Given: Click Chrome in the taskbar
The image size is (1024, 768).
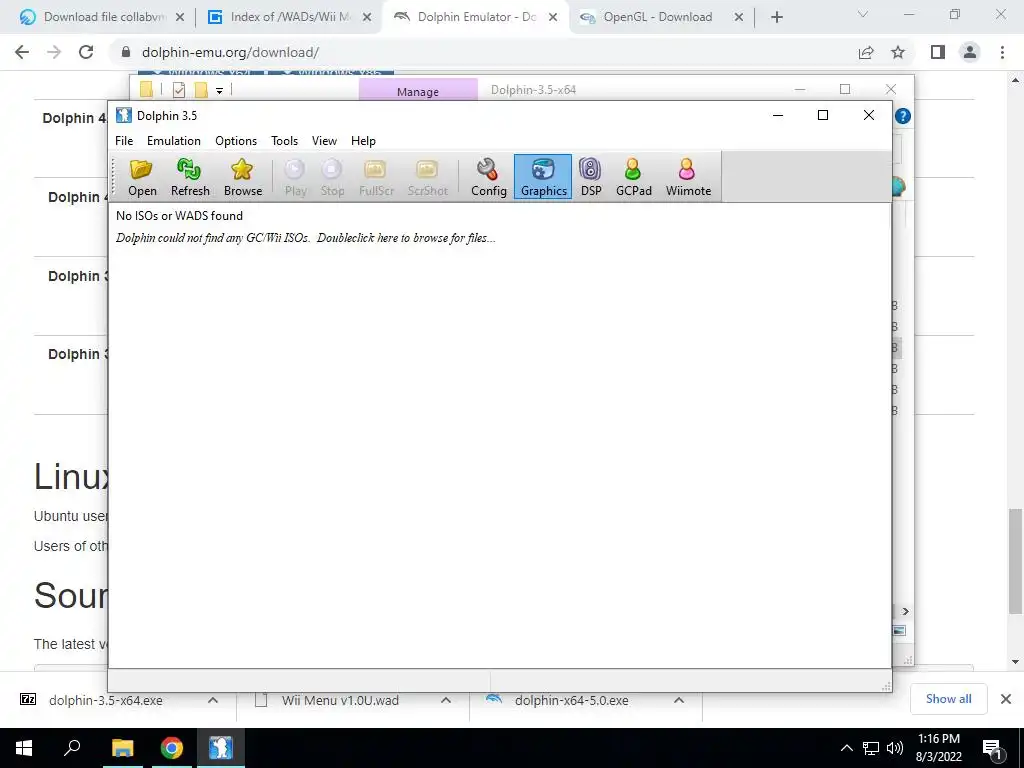Looking at the screenshot, I should coord(171,748).
